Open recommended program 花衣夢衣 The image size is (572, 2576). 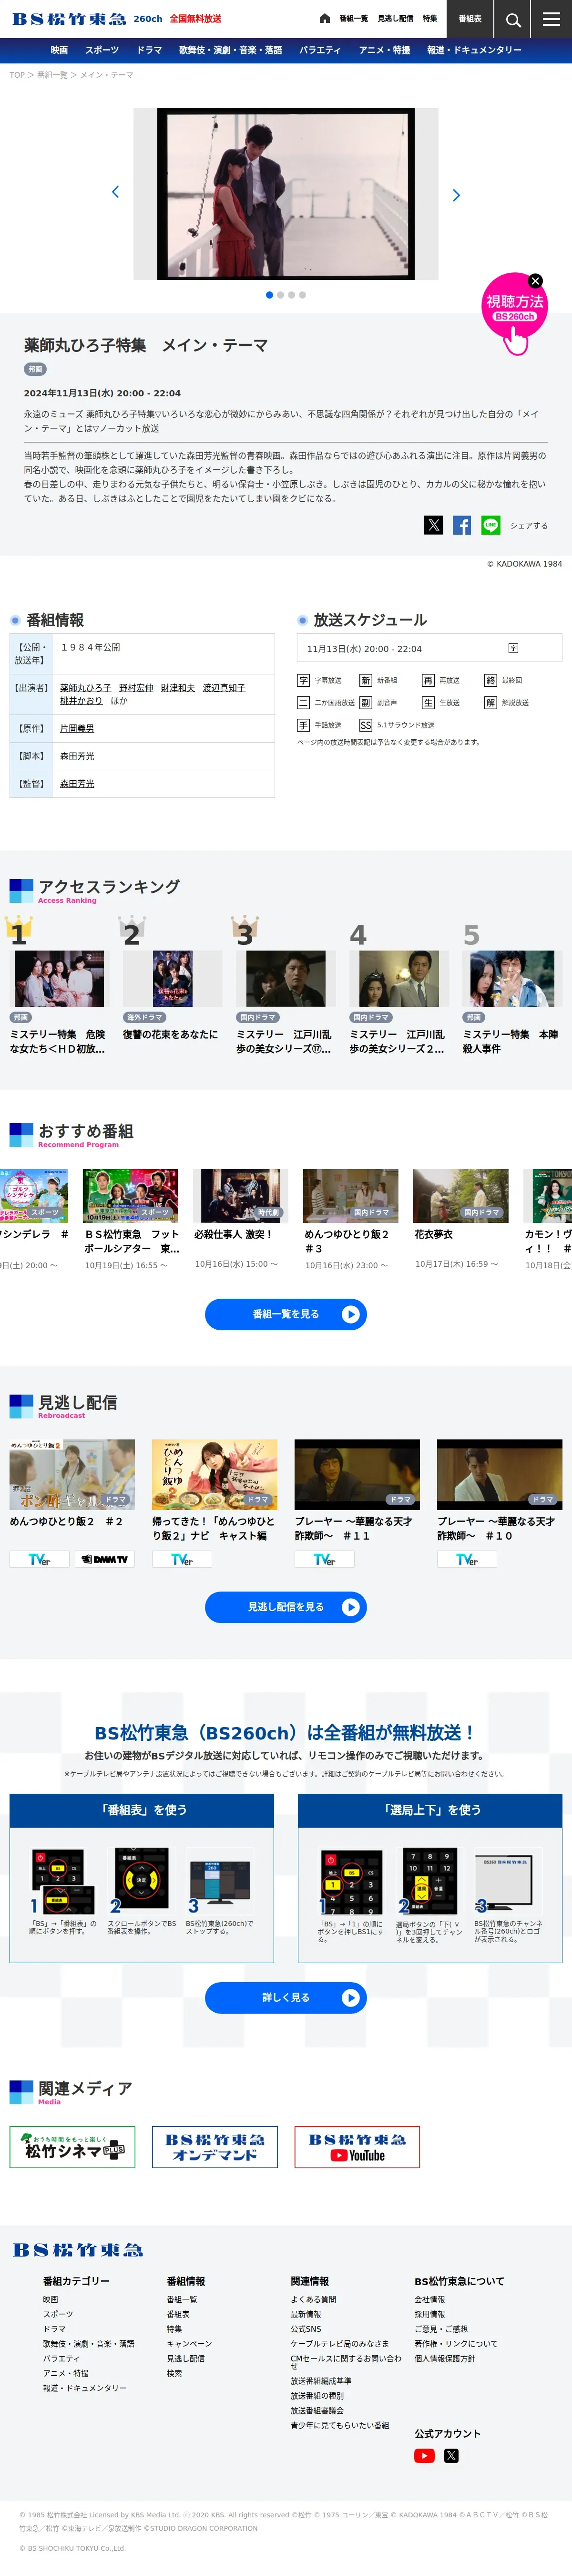[x=461, y=1196]
